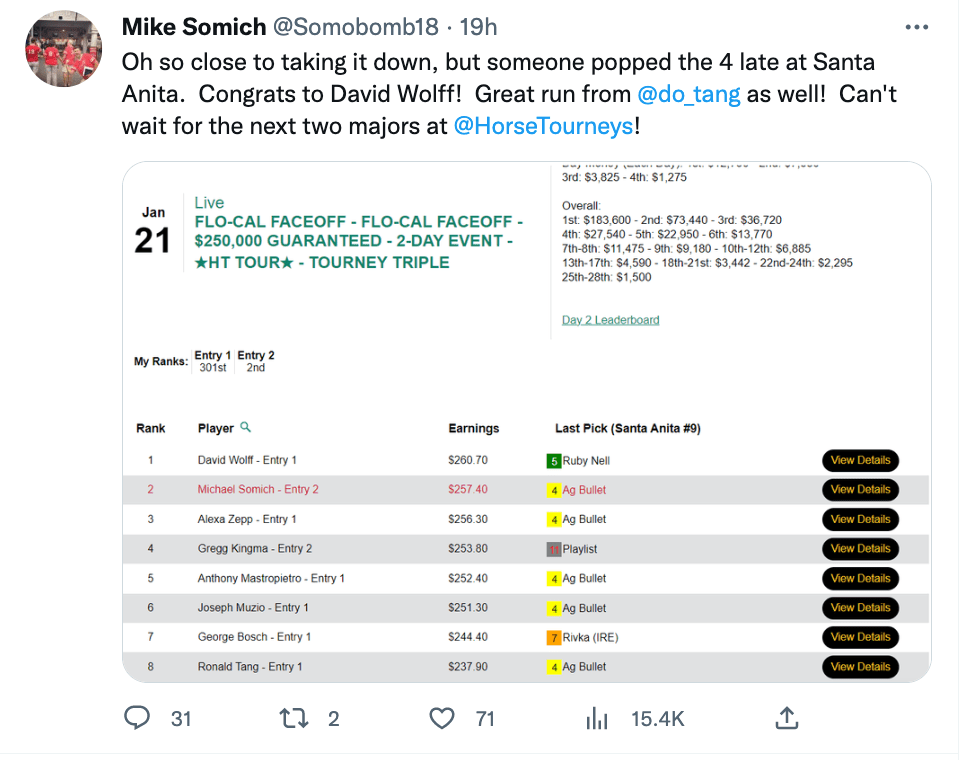Click the Mike Somich display name
975x760 pixels.
click(194, 27)
